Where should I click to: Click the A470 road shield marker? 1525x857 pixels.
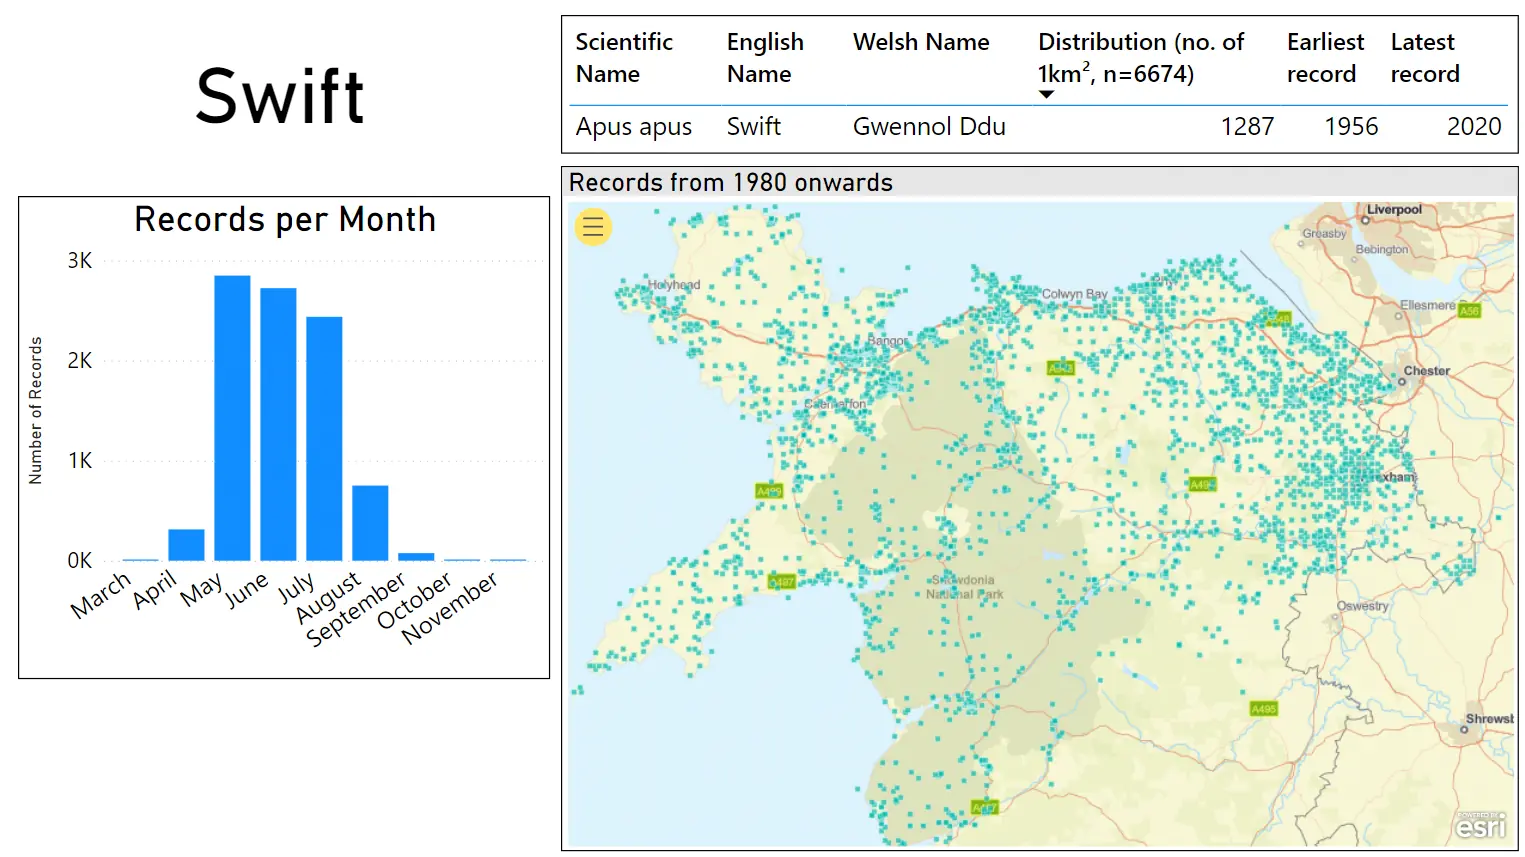tap(1060, 368)
